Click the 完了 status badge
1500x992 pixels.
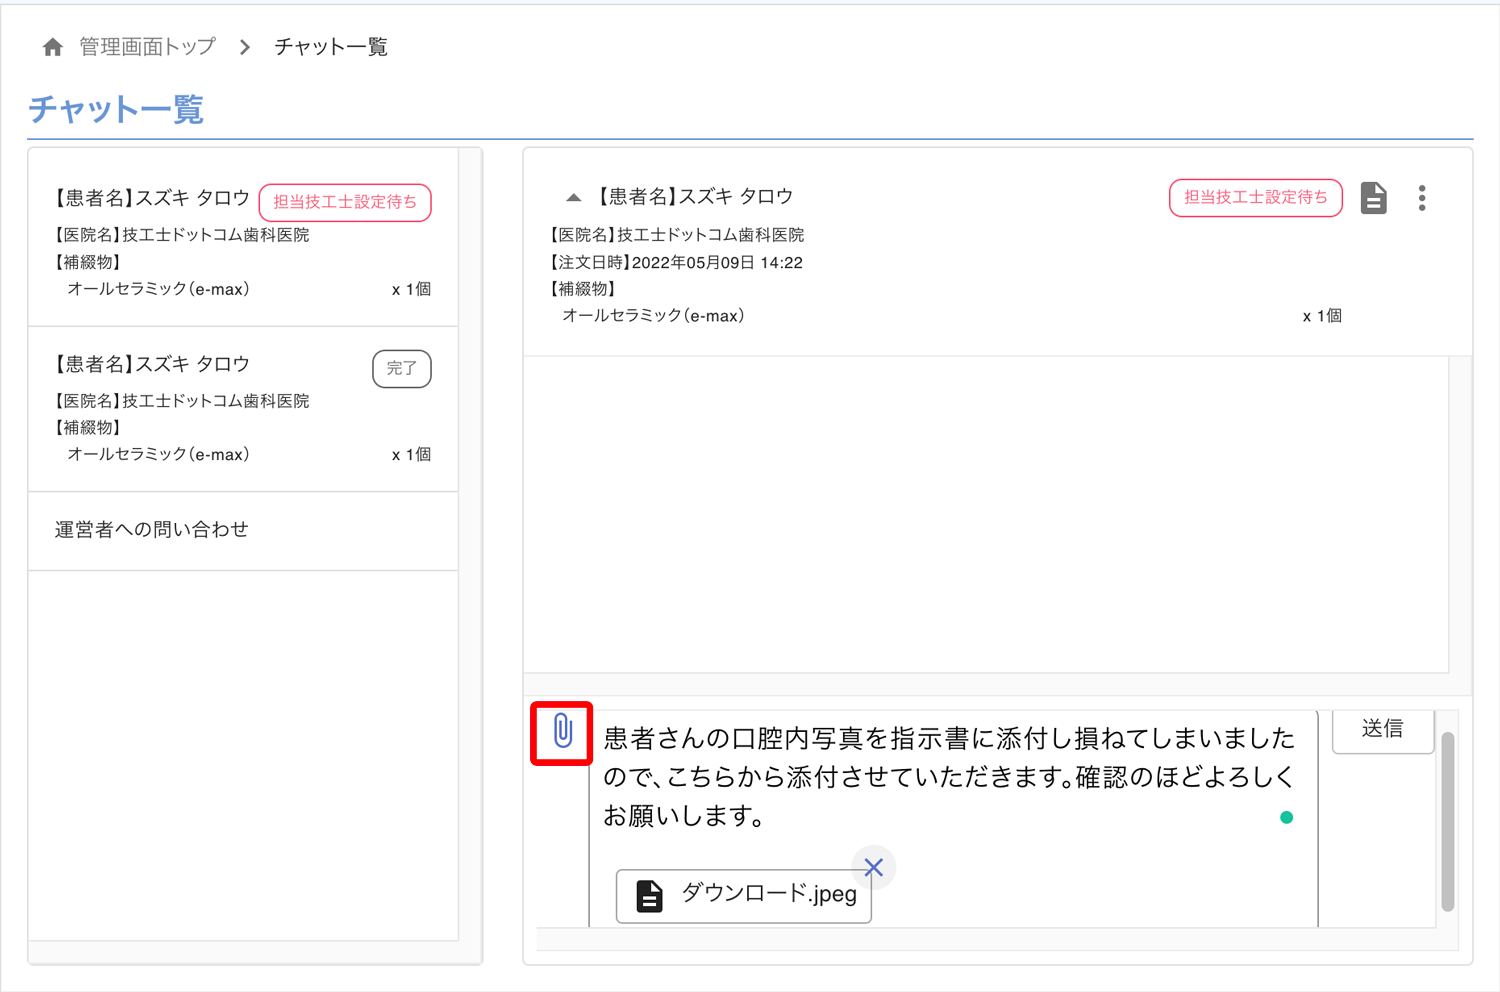pos(402,369)
